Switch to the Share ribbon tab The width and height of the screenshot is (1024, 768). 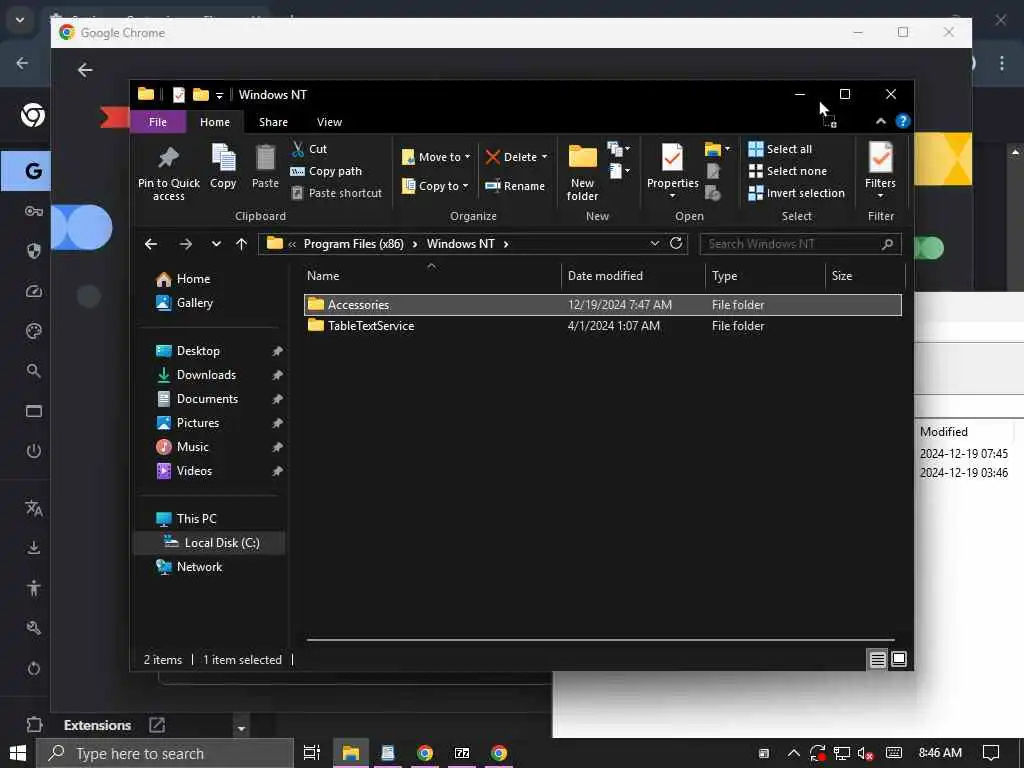click(x=273, y=122)
